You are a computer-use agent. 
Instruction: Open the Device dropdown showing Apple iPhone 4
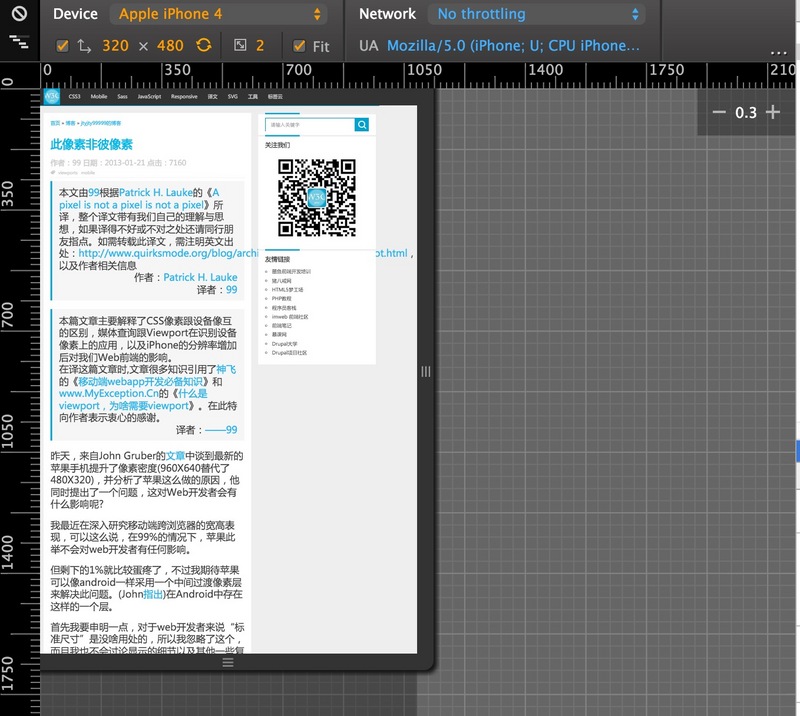pos(221,15)
